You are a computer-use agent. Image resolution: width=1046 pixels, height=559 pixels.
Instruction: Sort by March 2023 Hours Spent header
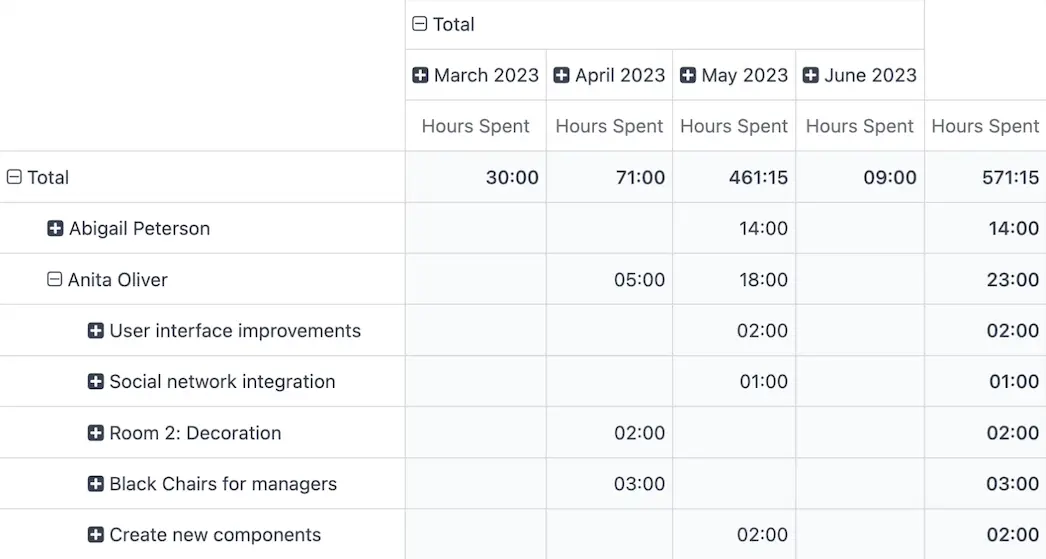pos(476,126)
